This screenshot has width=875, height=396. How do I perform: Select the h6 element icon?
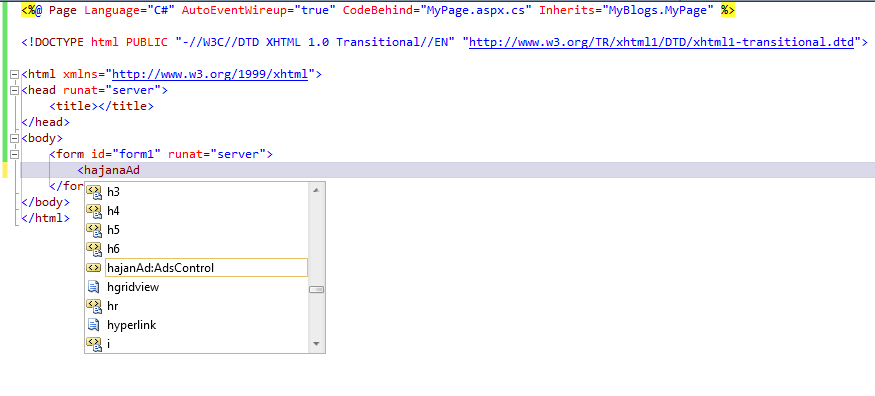click(x=94, y=249)
